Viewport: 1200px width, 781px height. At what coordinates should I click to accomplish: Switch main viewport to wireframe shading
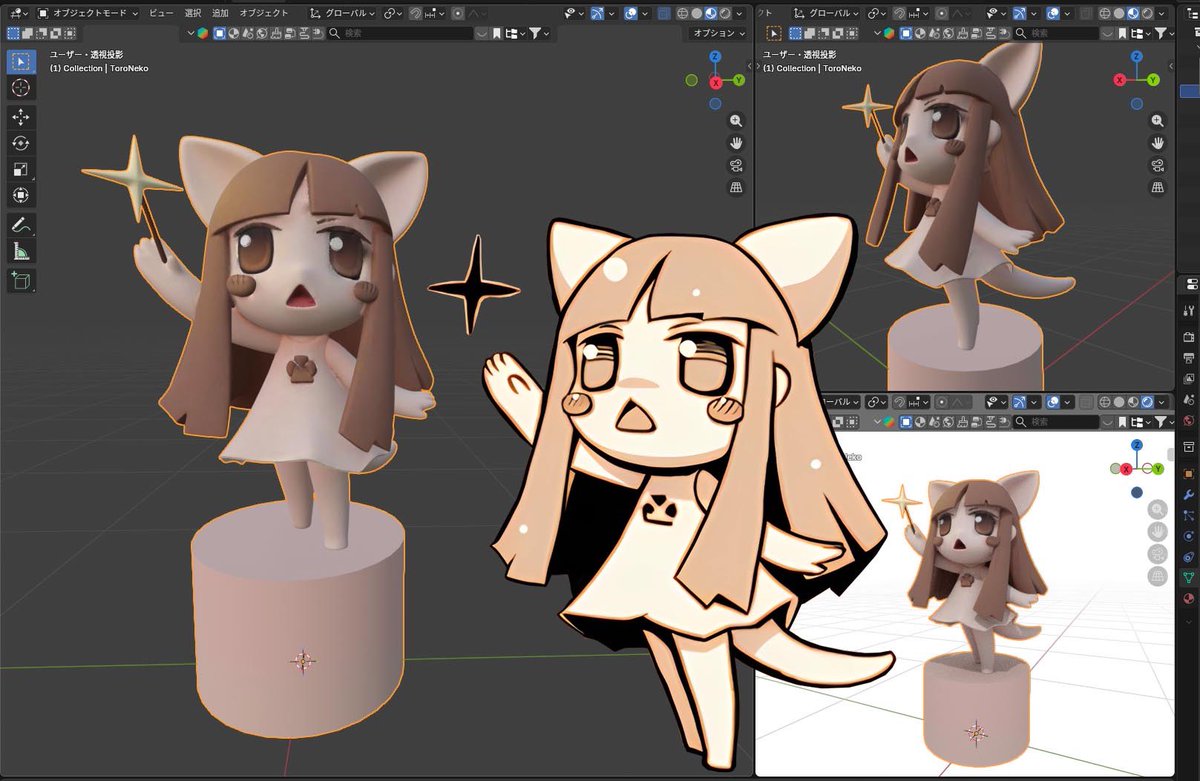point(682,14)
